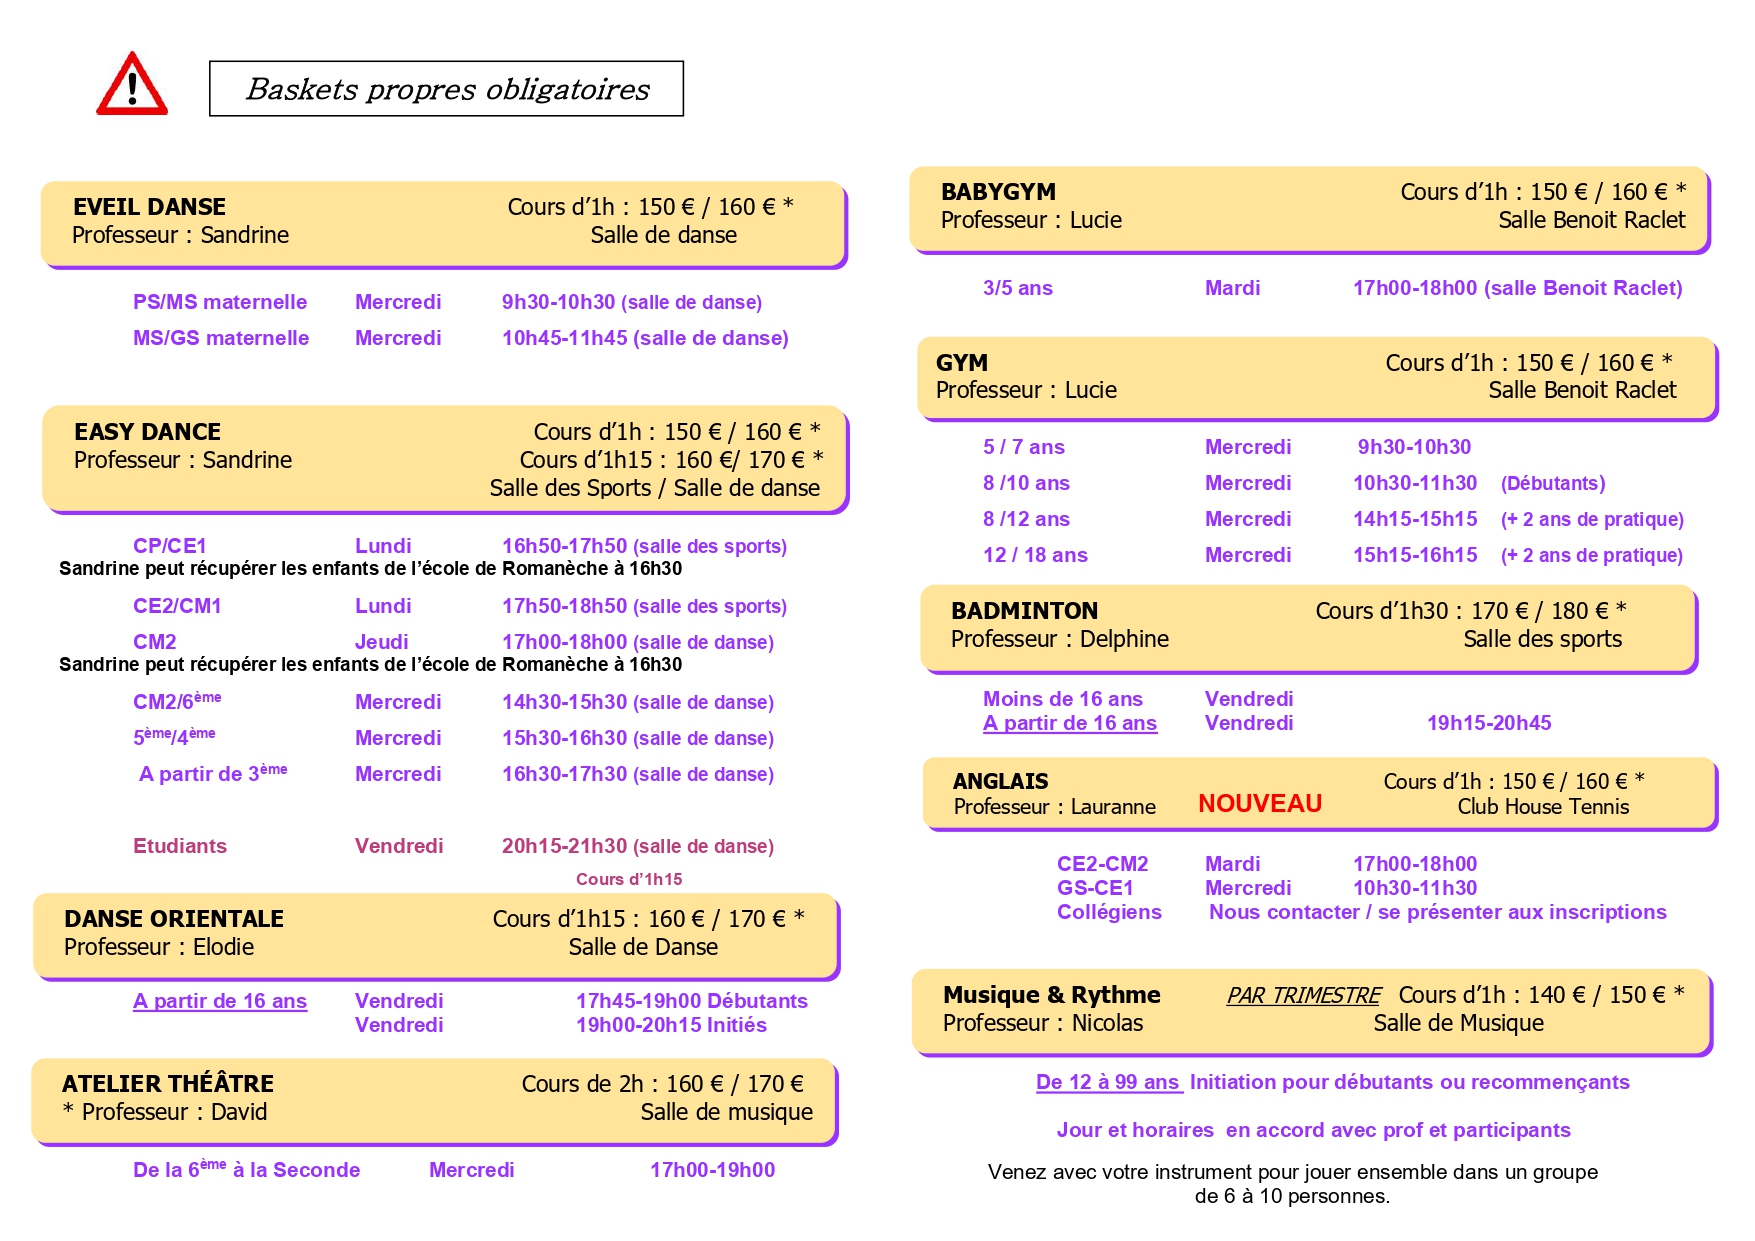The image size is (1755, 1241).
Task: Click the GYM section title
Action: coord(961,363)
